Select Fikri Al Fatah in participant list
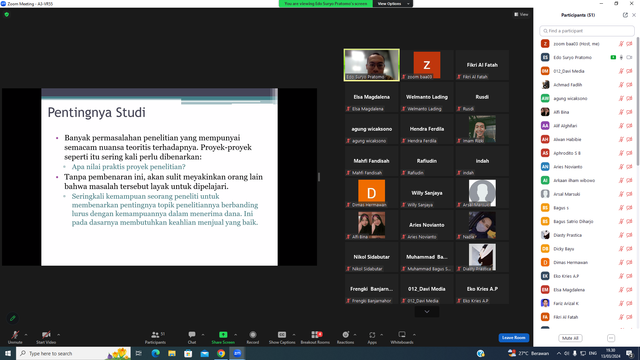This screenshot has width=640, height=360. pos(587,317)
